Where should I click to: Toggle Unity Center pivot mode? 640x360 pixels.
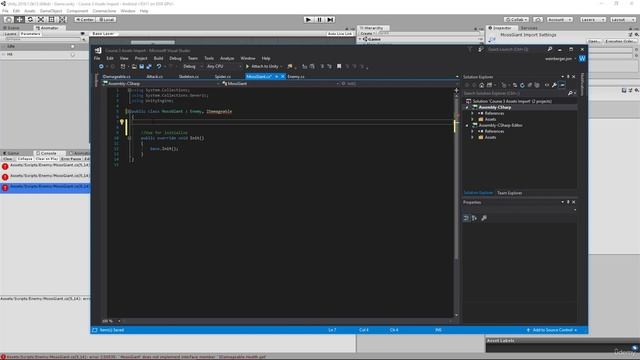click(x=84, y=19)
